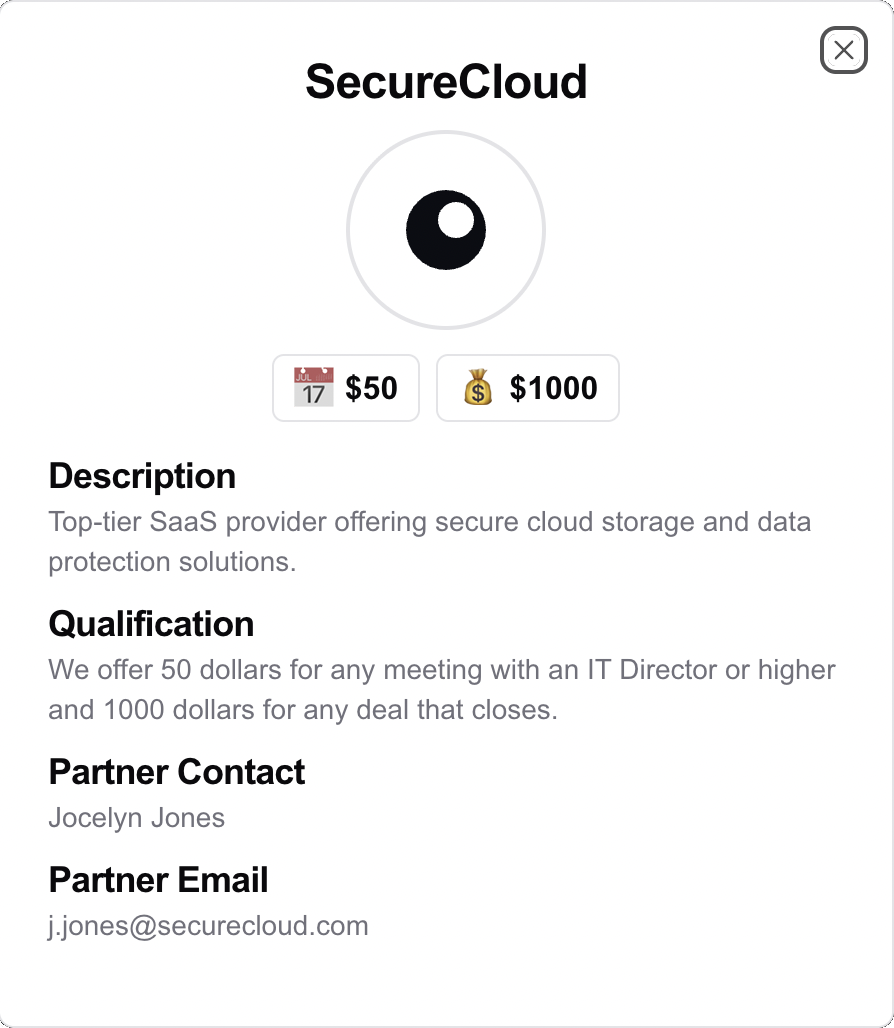Click the Qualification section heading
Screen dimensions: 894x1028
[151, 624]
